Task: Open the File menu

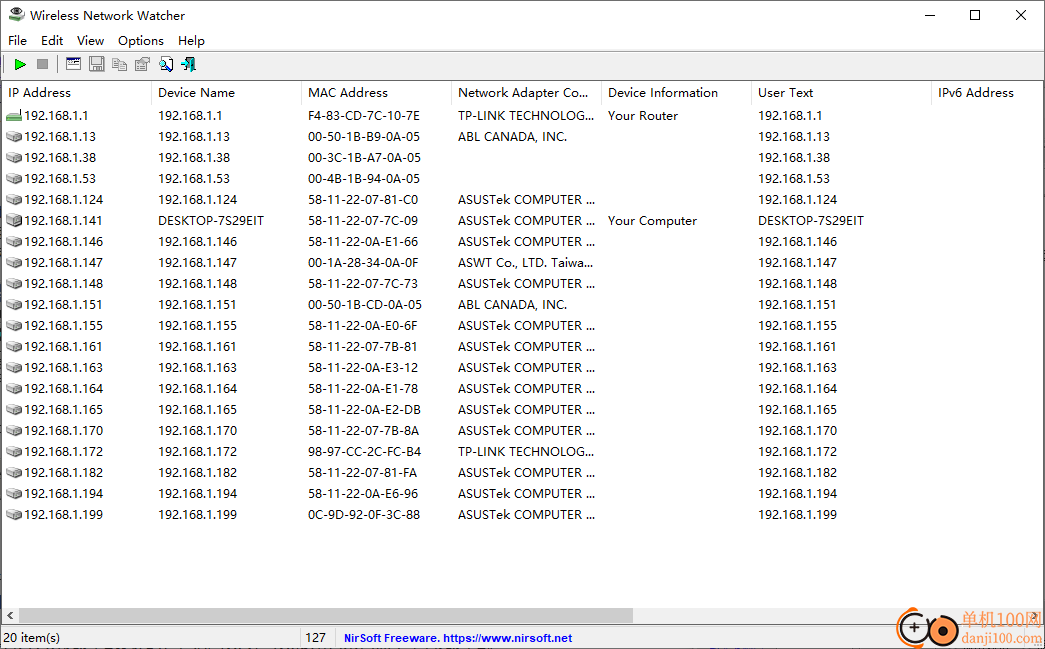Action: (x=17, y=41)
